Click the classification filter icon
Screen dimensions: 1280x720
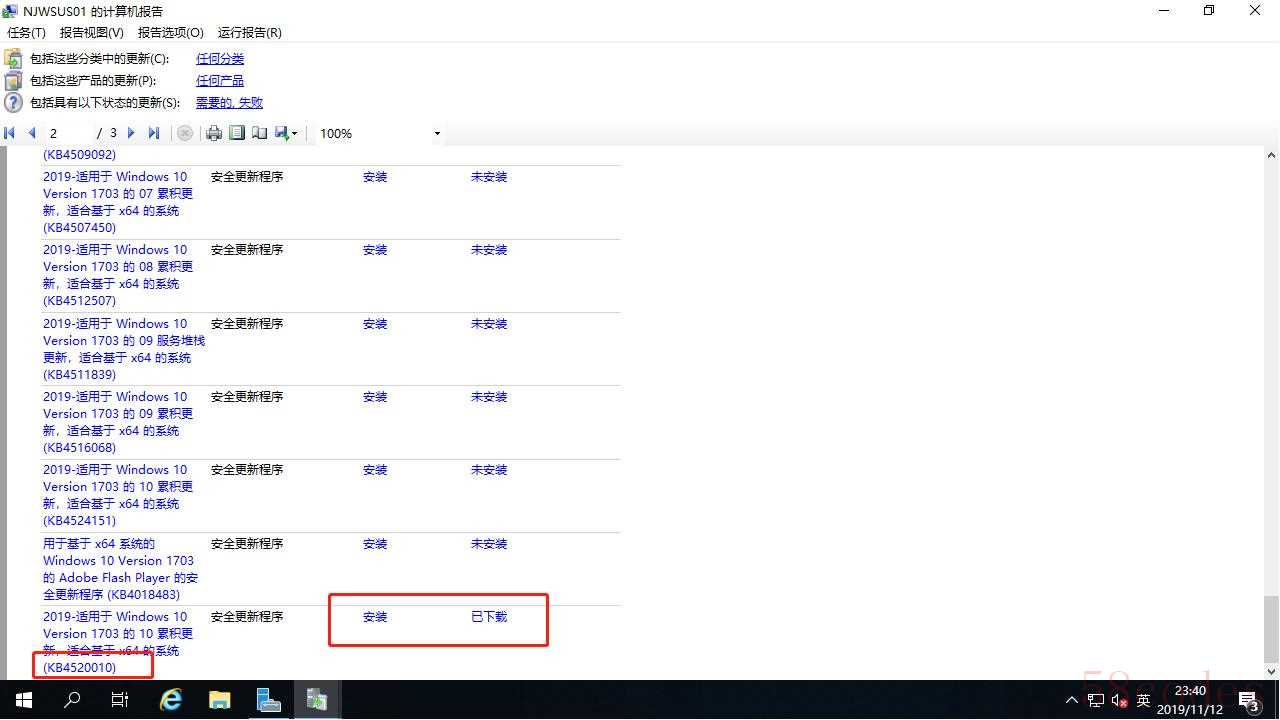tap(13, 59)
